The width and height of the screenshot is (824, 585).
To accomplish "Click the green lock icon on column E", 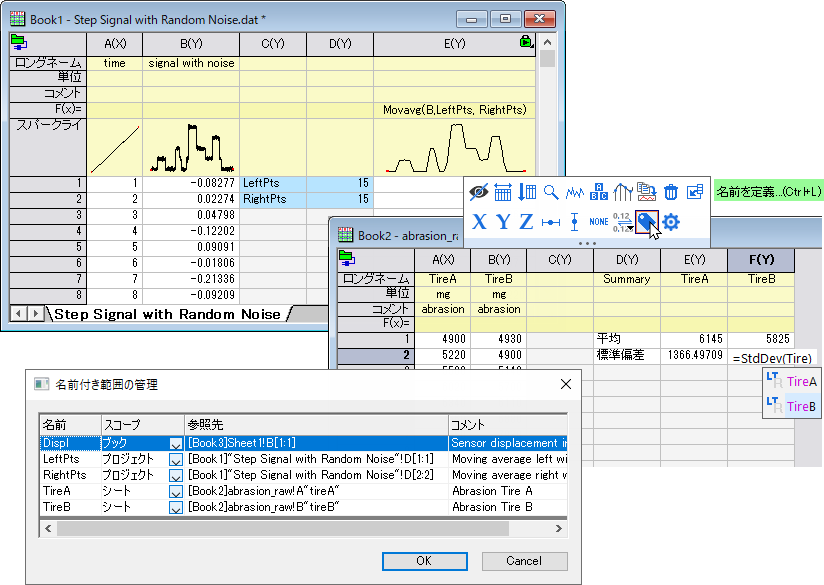I will coord(526,41).
